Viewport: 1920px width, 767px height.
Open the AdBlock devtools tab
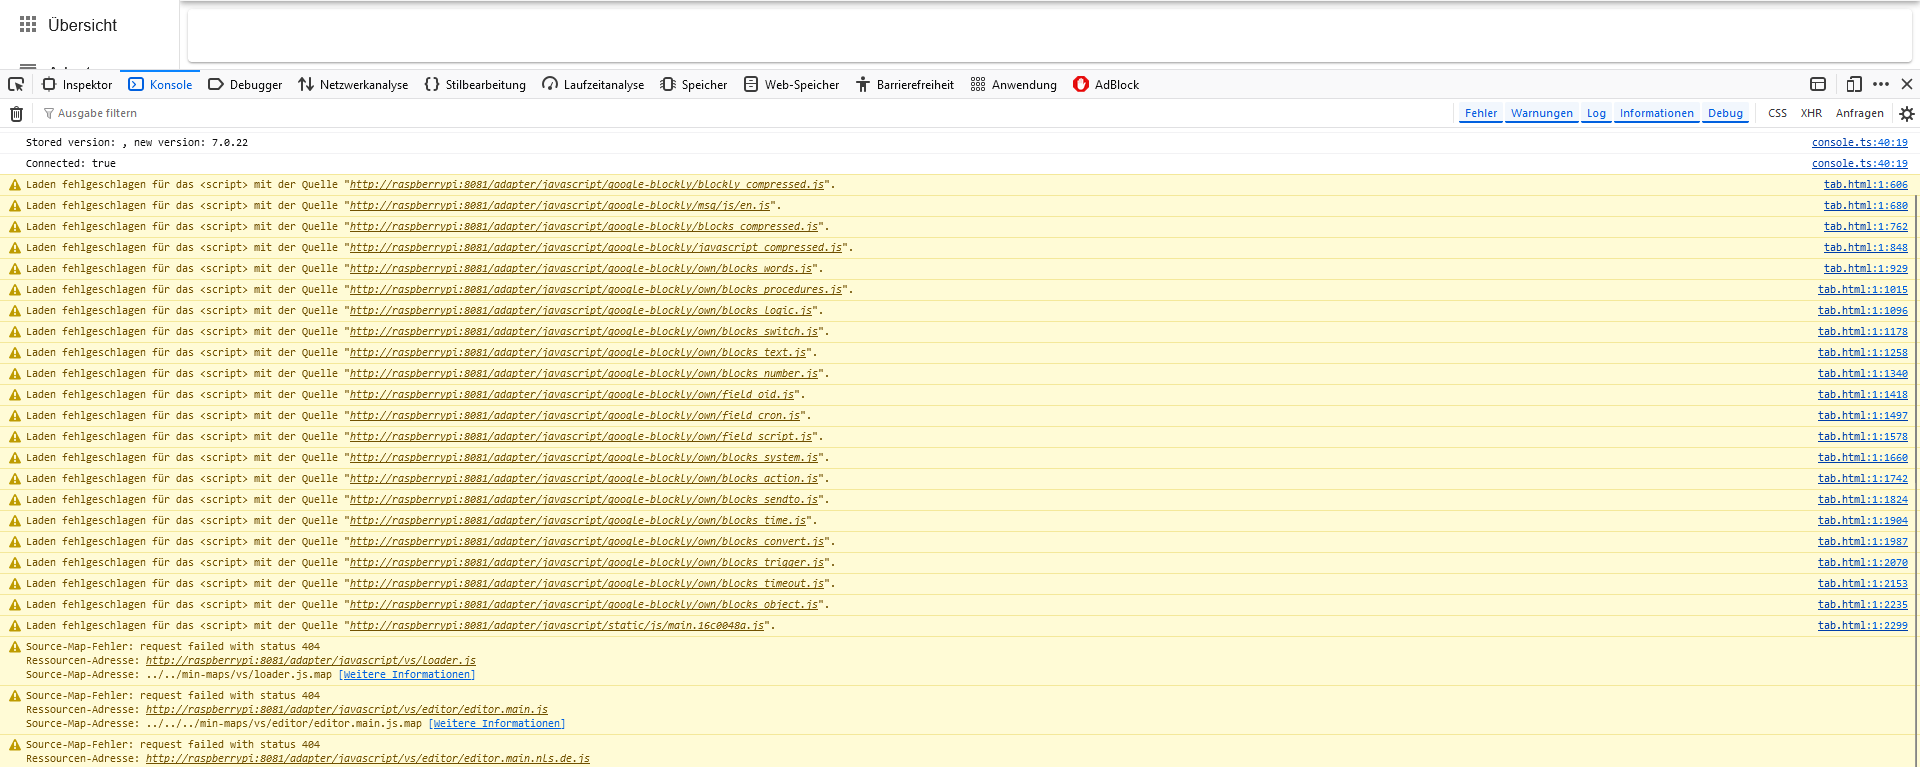click(1106, 85)
